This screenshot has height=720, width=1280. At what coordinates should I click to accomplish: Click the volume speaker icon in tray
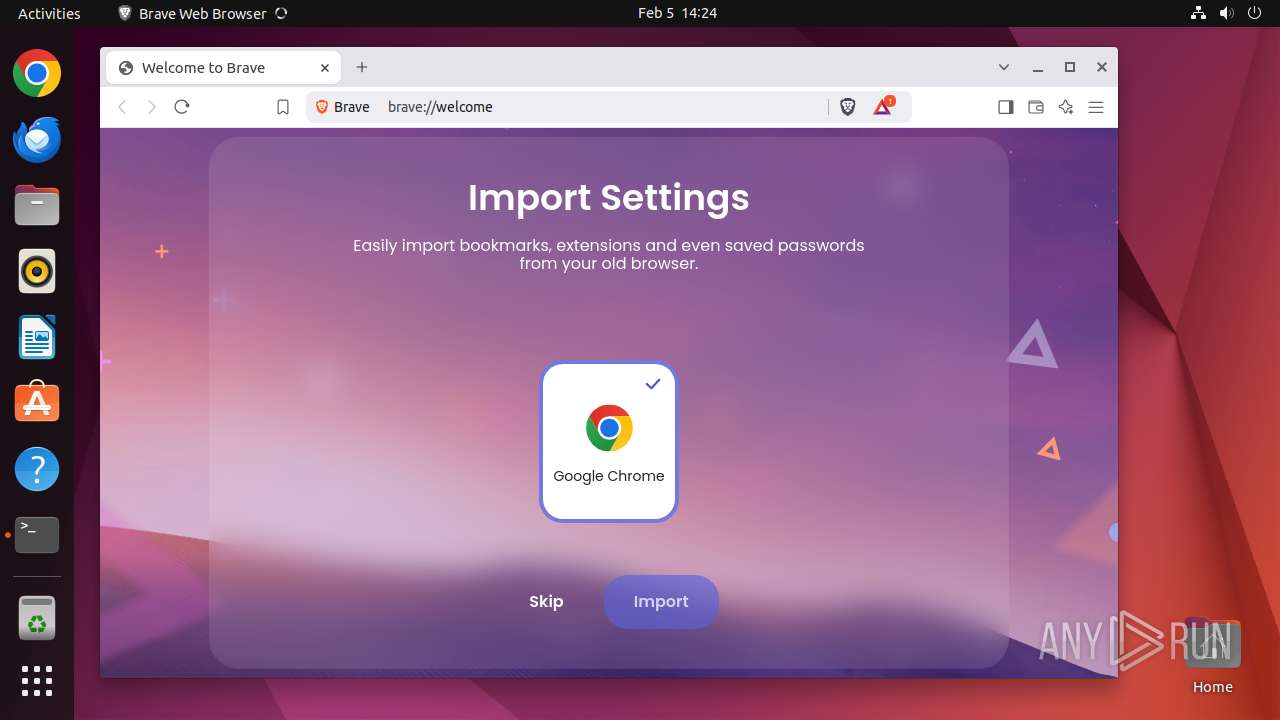click(x=1226, y=13)
